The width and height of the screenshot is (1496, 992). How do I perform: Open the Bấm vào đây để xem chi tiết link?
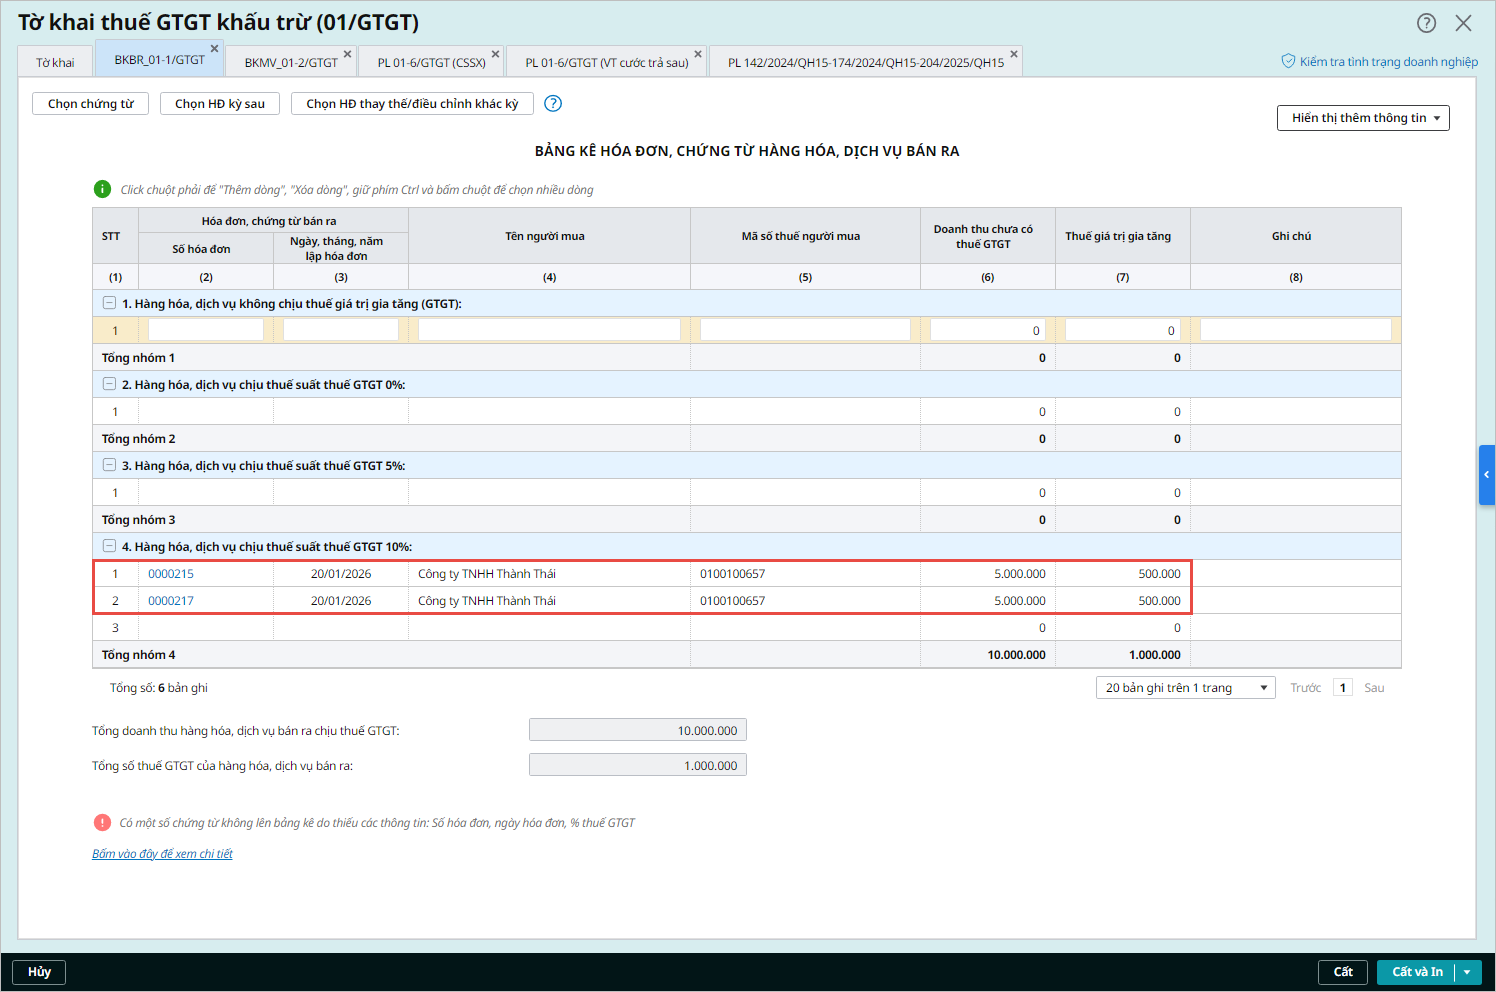coord(162,854)
